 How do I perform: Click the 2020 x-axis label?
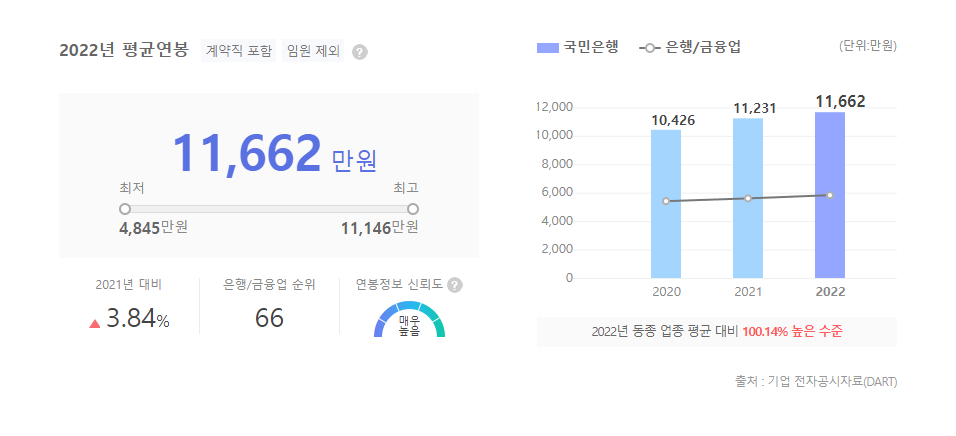click(666, 291)
